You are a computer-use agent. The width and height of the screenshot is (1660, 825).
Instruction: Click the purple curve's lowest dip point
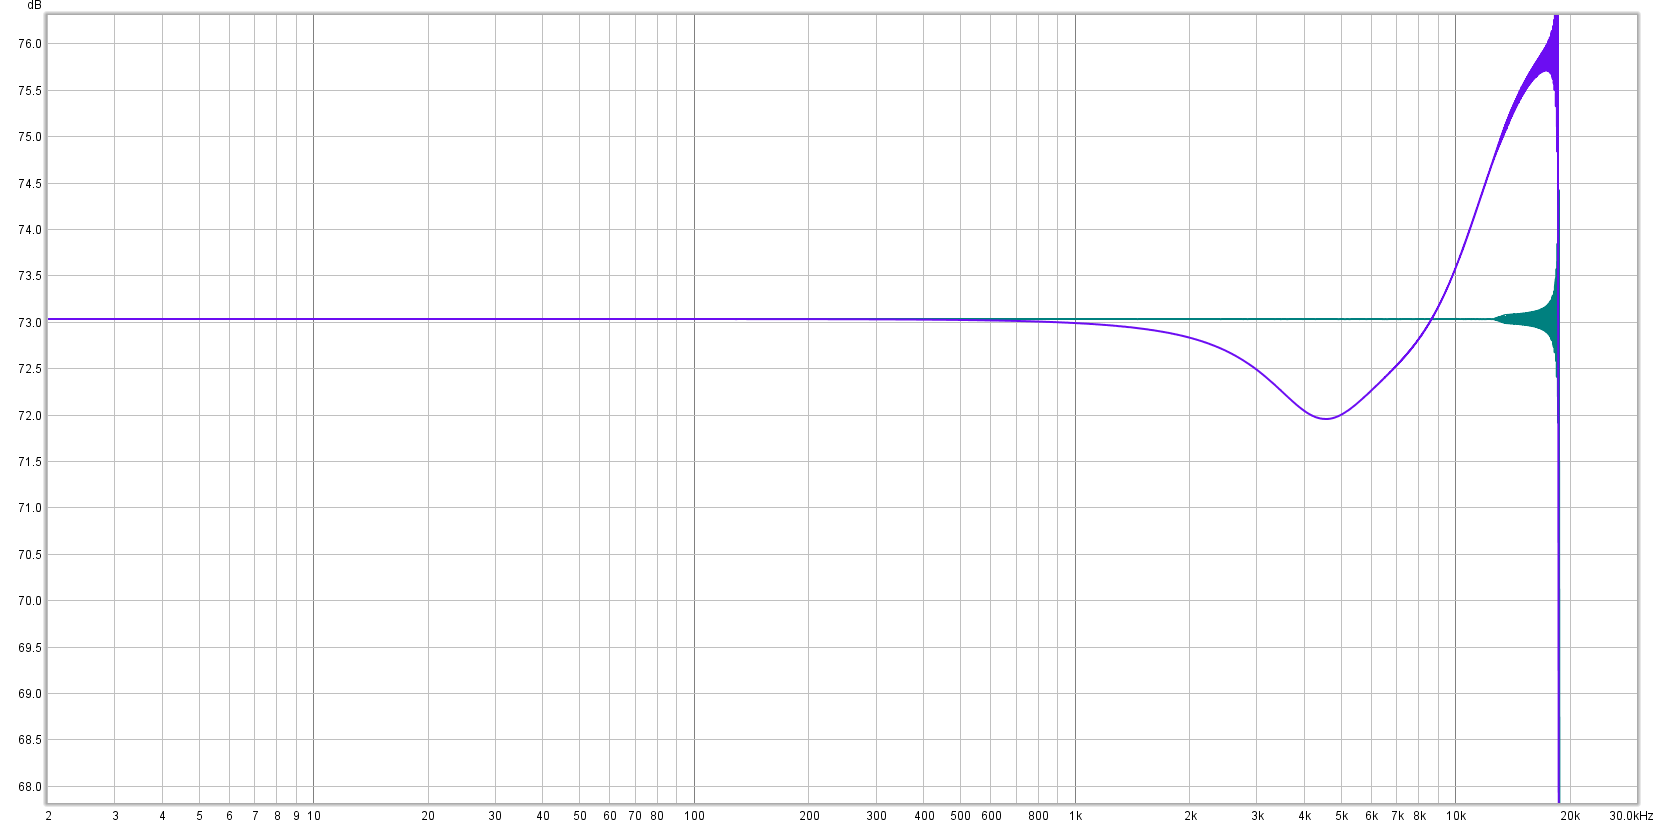tap(1326, 418)
